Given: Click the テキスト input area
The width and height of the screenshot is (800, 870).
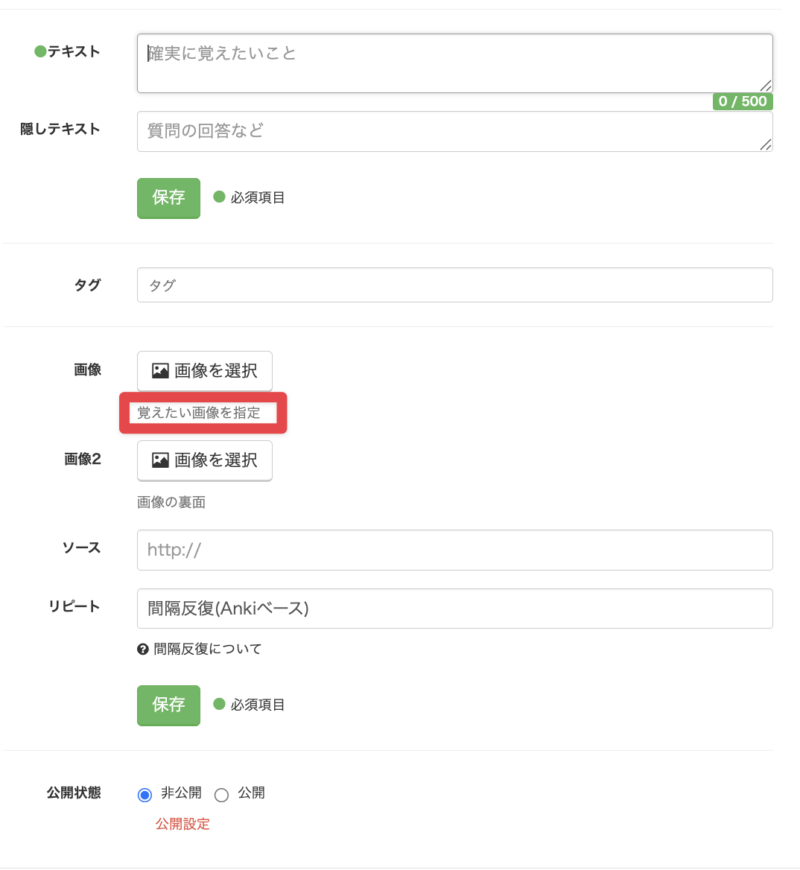Looking at the screenshot, I should [454, 63].
